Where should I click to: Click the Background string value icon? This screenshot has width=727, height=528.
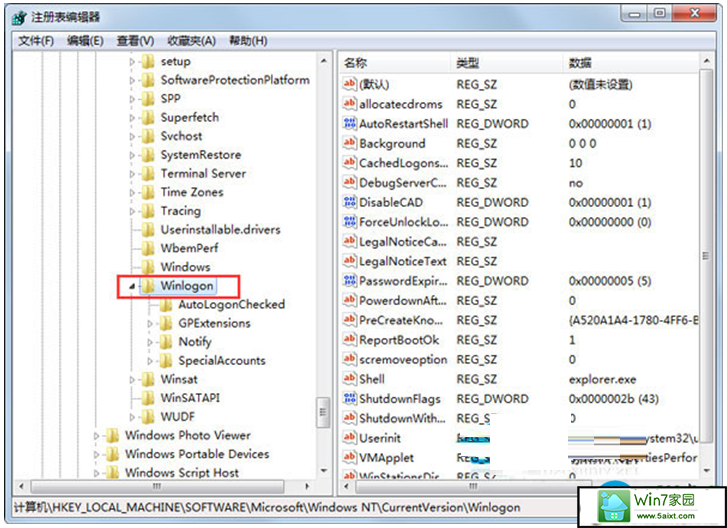point(350,143)
